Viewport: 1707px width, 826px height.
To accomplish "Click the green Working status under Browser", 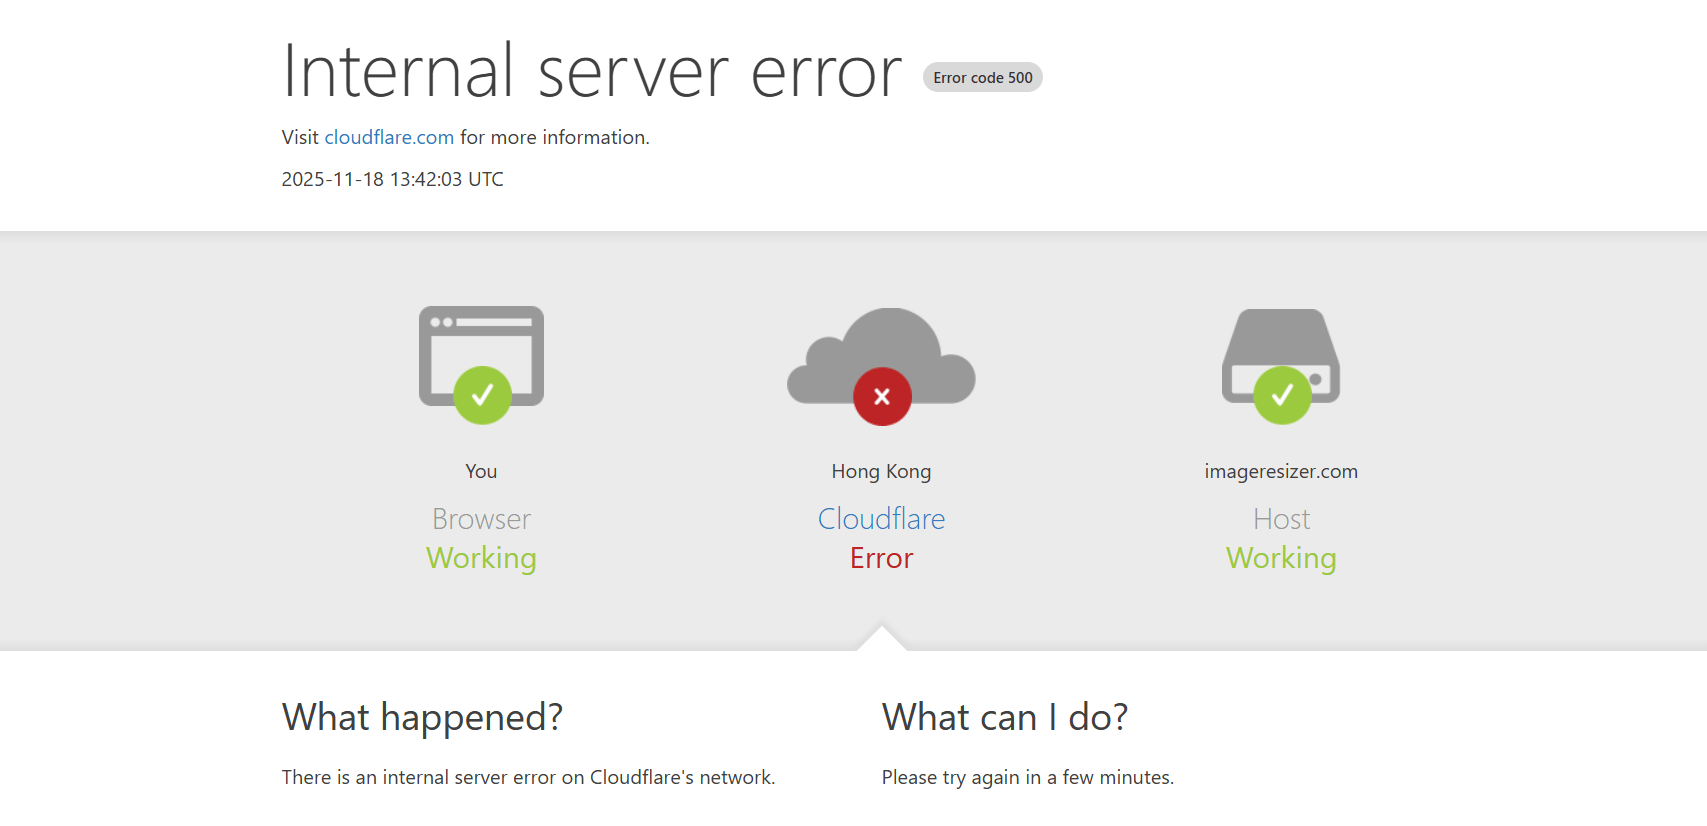I will pyautogui.click(x=481, y=558).
